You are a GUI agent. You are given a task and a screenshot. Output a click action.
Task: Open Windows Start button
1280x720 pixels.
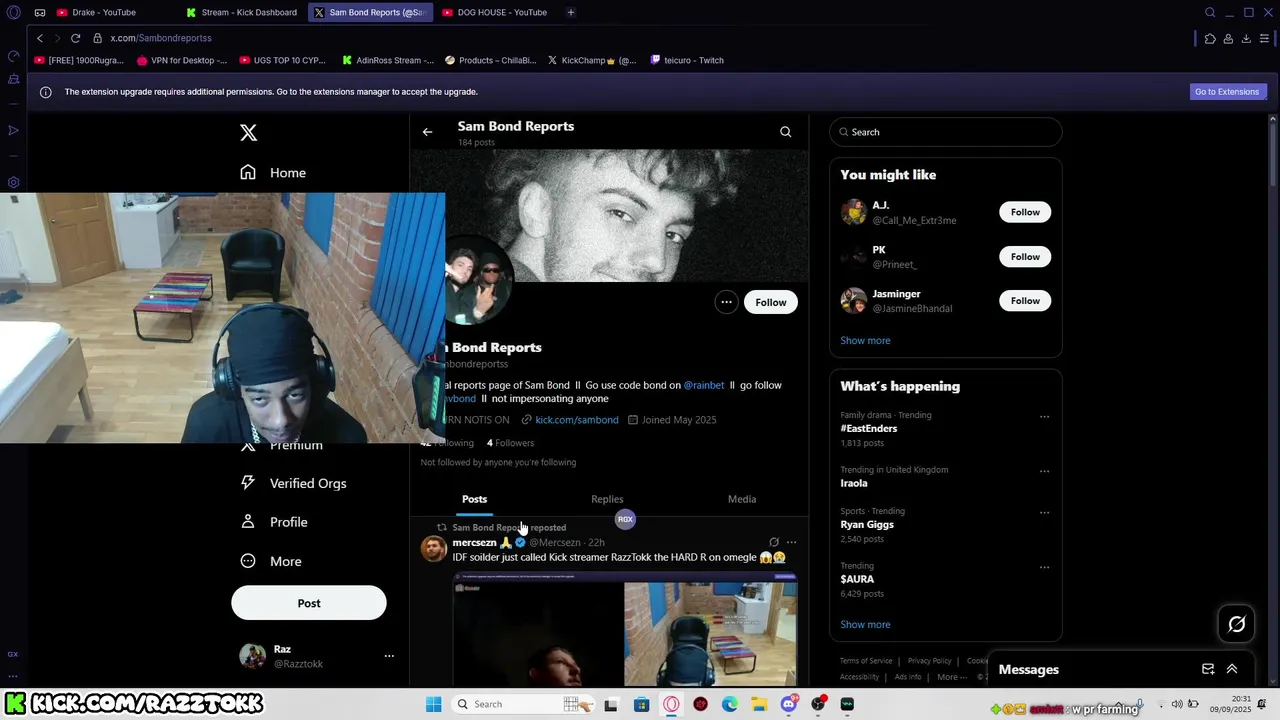[433, 704]
